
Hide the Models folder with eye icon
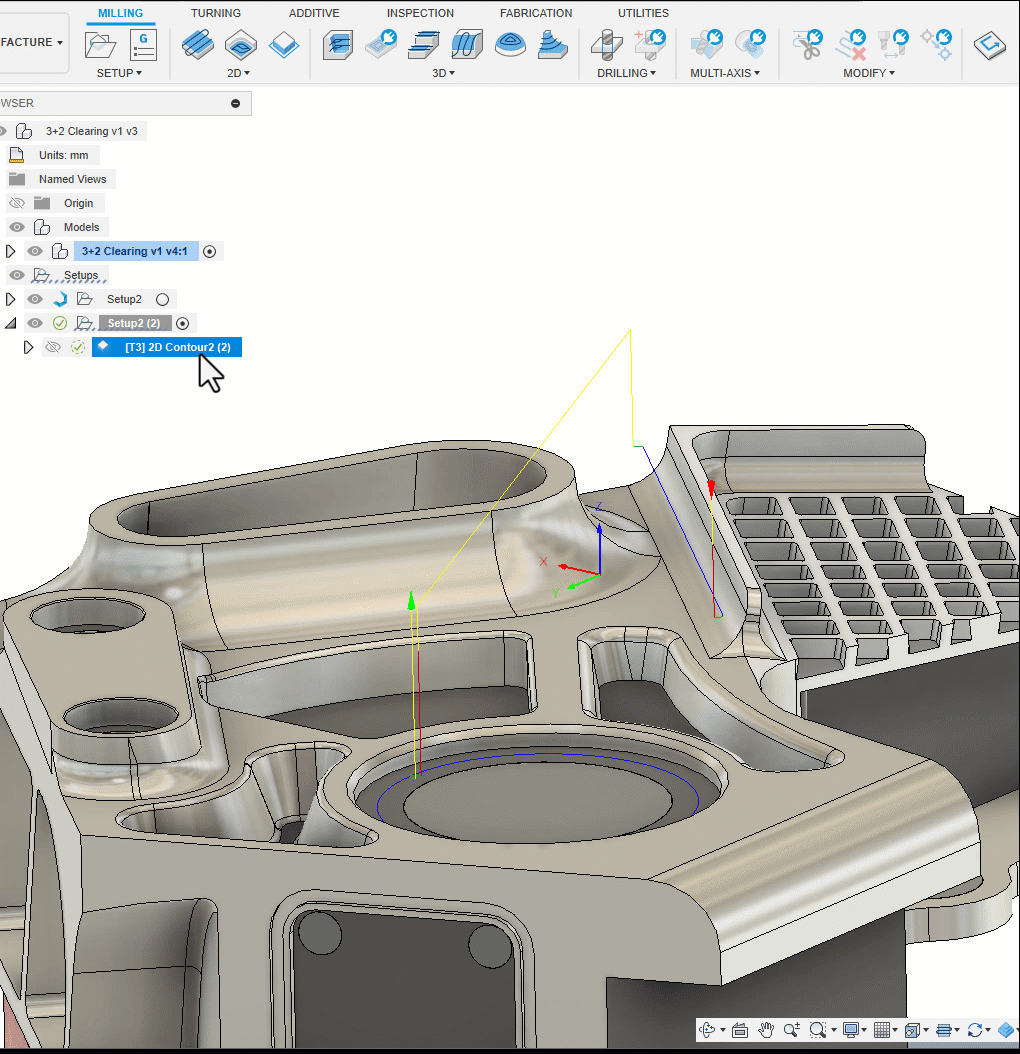click(16, 227)
